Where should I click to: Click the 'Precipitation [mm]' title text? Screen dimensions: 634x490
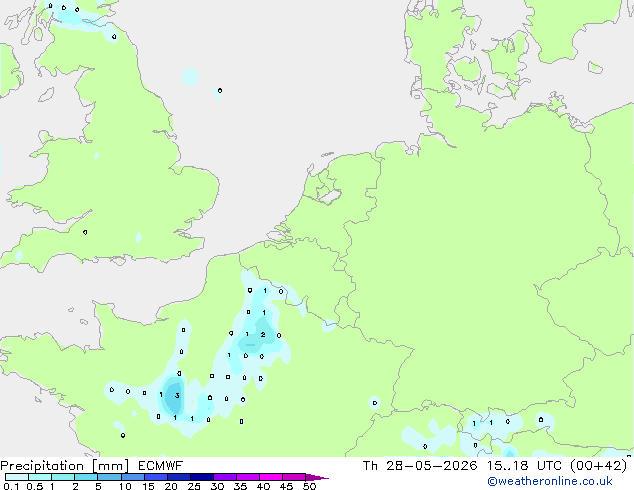pos(64,466)
